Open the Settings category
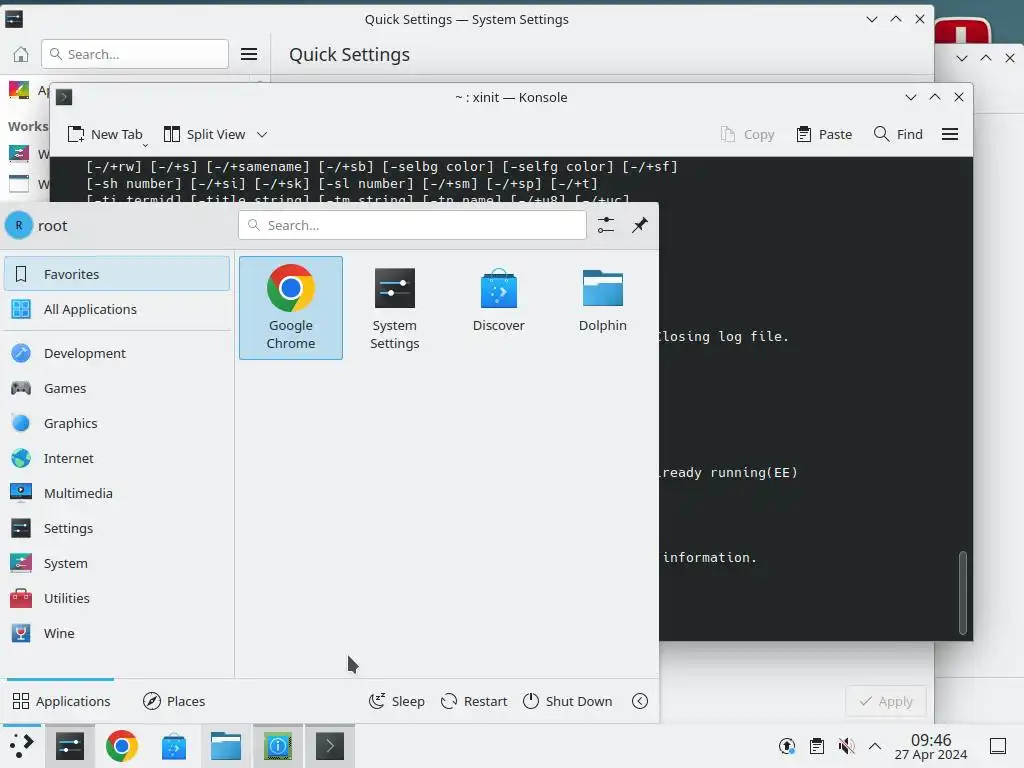The image size is (1024, 768). [117, 528]
